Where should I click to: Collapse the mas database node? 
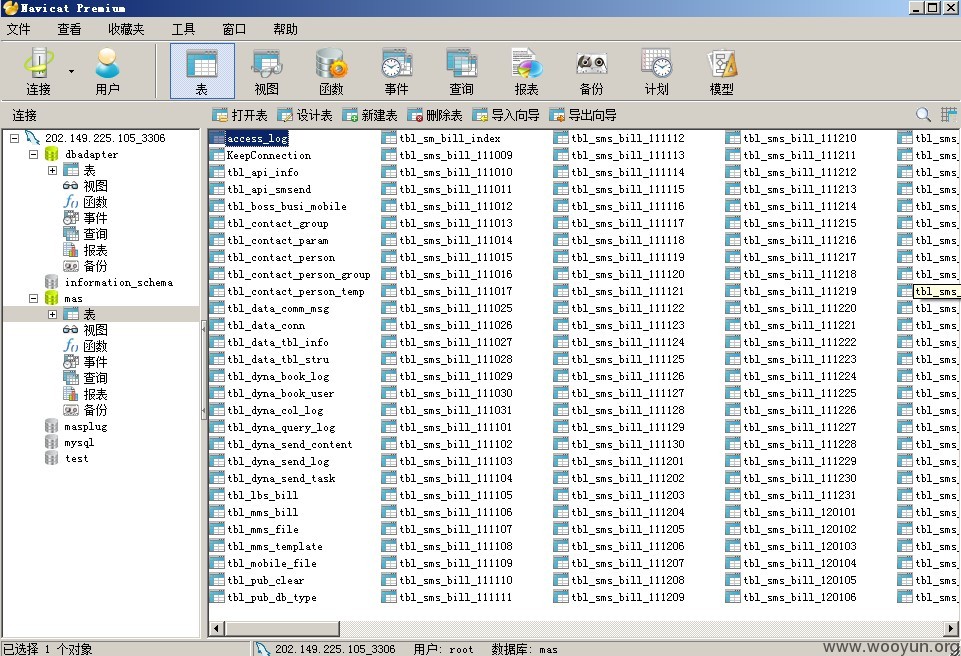click(x=33, y=299)
